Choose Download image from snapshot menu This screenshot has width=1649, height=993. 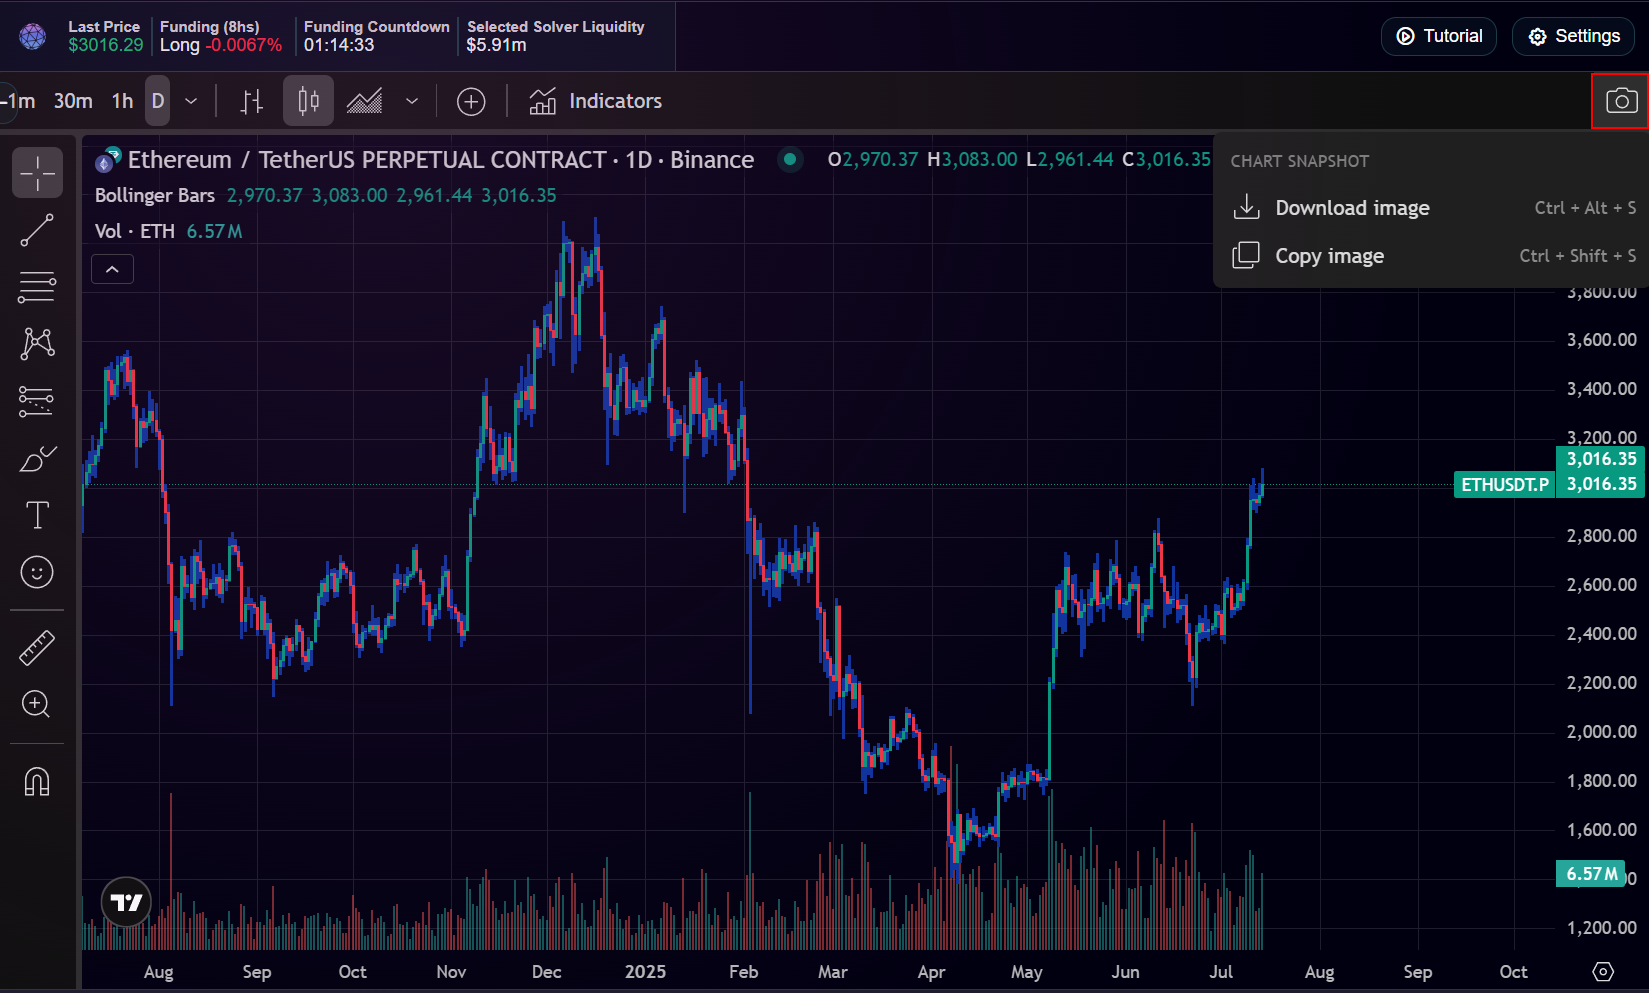coord(1351,208)
